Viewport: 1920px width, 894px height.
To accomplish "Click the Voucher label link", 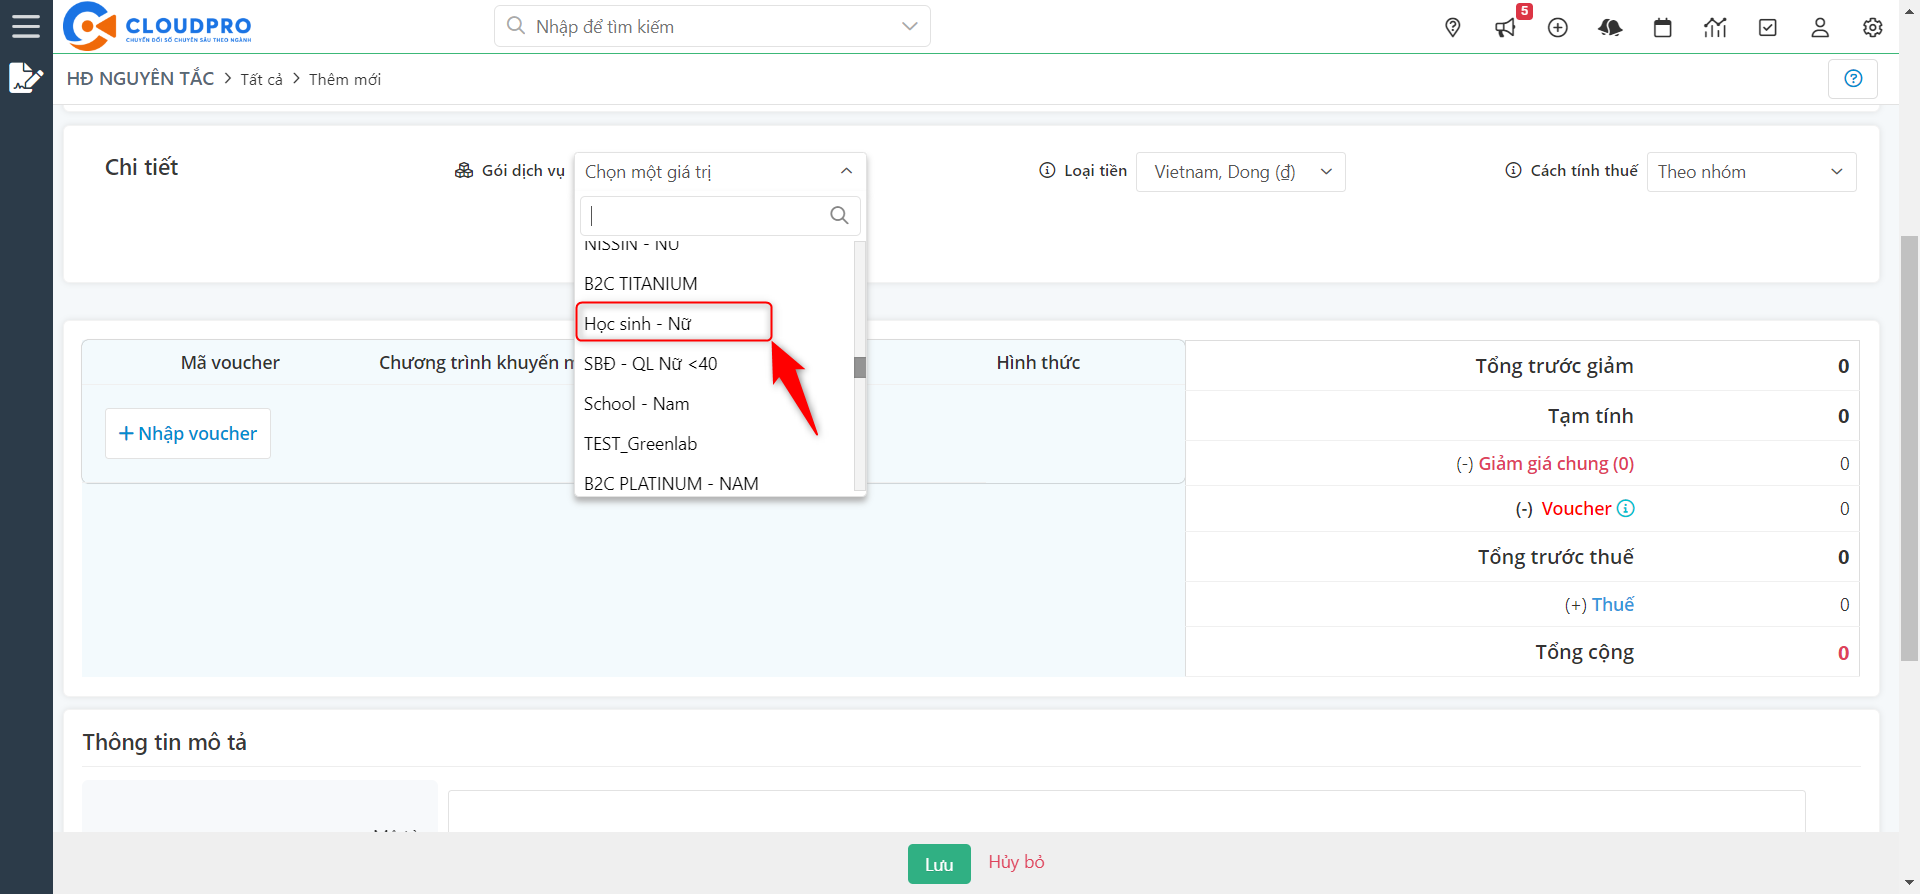I will [1576, 508].
